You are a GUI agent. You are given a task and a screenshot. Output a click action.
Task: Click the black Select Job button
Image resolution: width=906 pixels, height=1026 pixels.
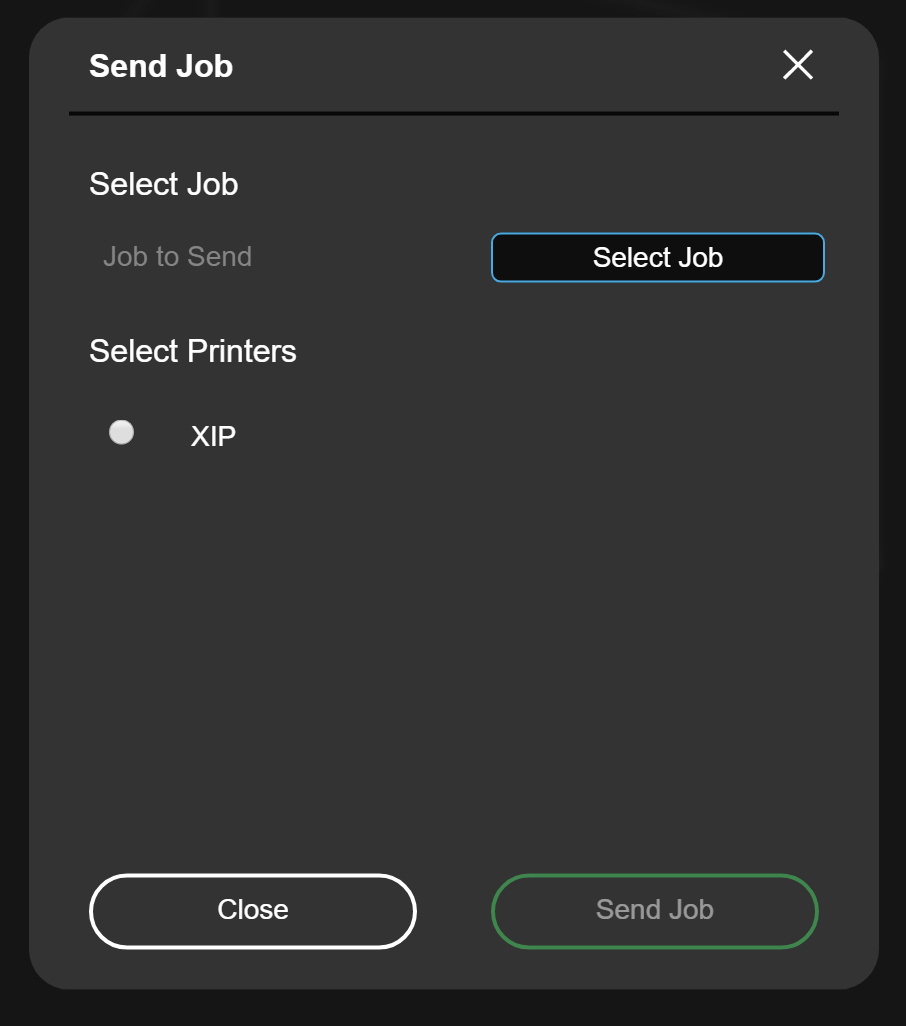tap(657, 257)
